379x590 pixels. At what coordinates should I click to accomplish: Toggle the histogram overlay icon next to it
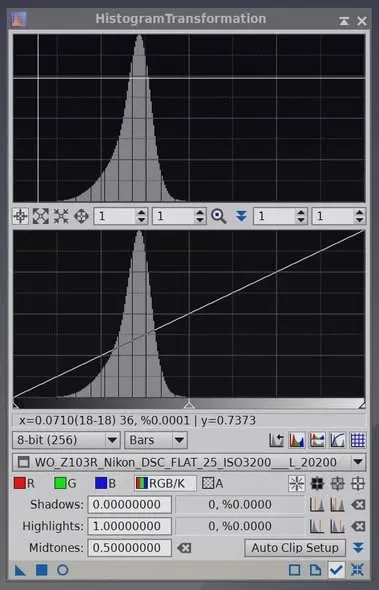click(x=317, y=440)
